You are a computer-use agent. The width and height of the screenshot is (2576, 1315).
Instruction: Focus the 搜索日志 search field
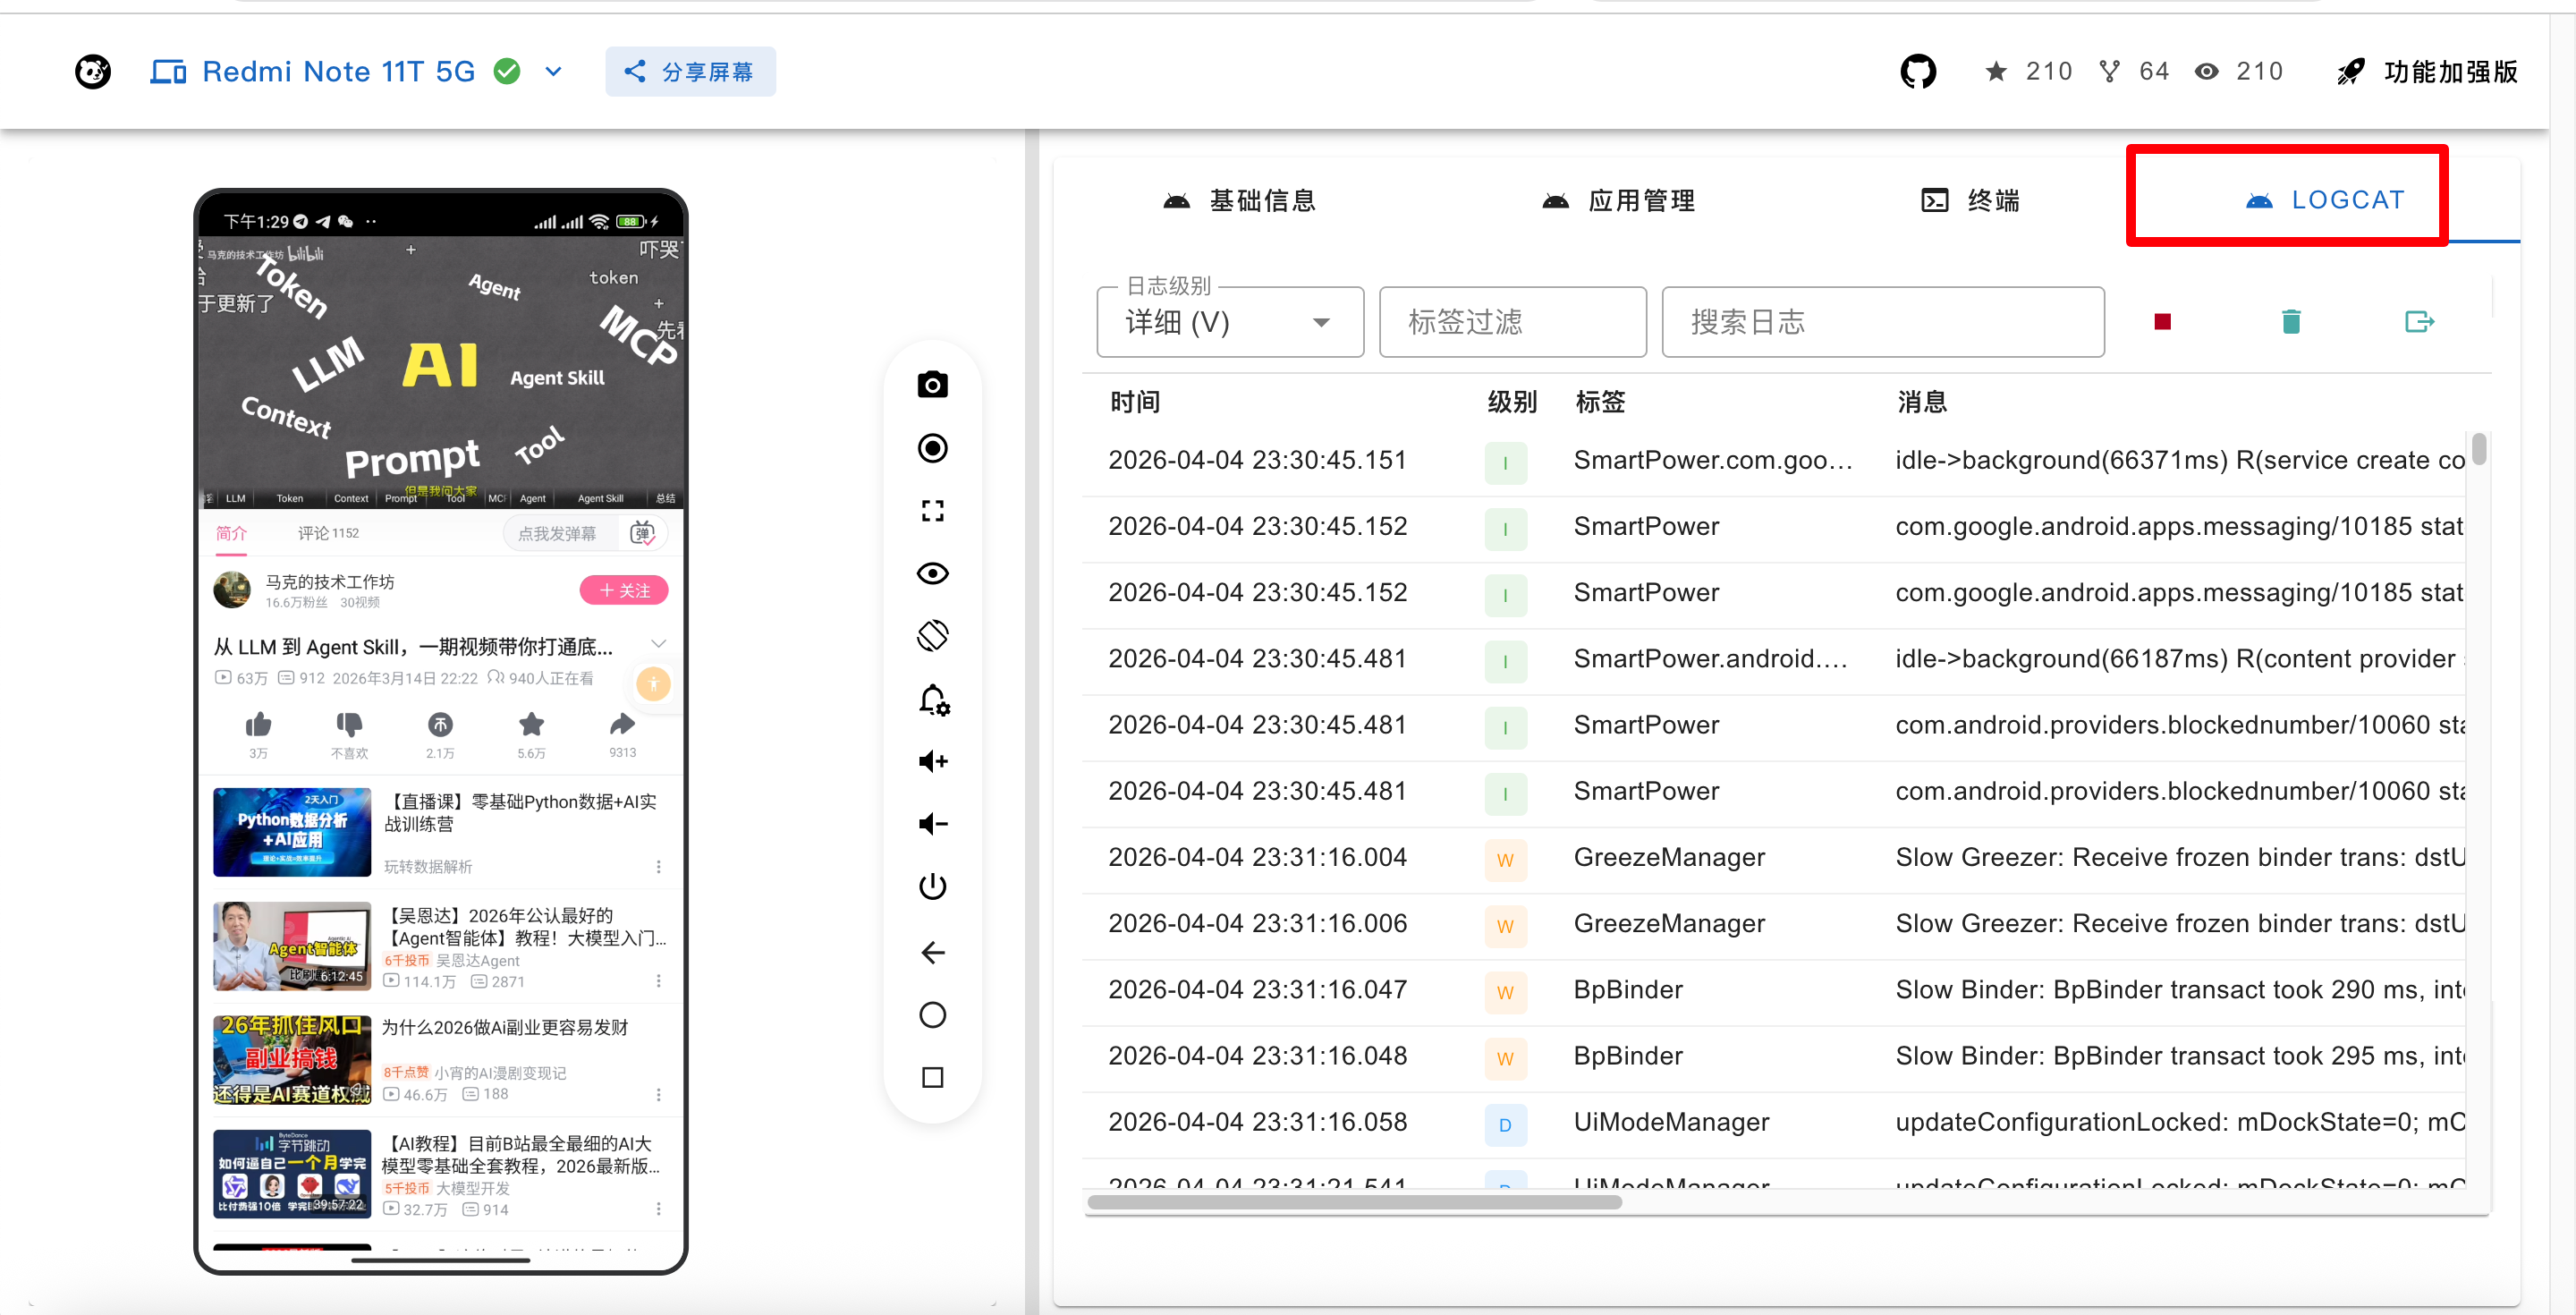[1882, 322]
